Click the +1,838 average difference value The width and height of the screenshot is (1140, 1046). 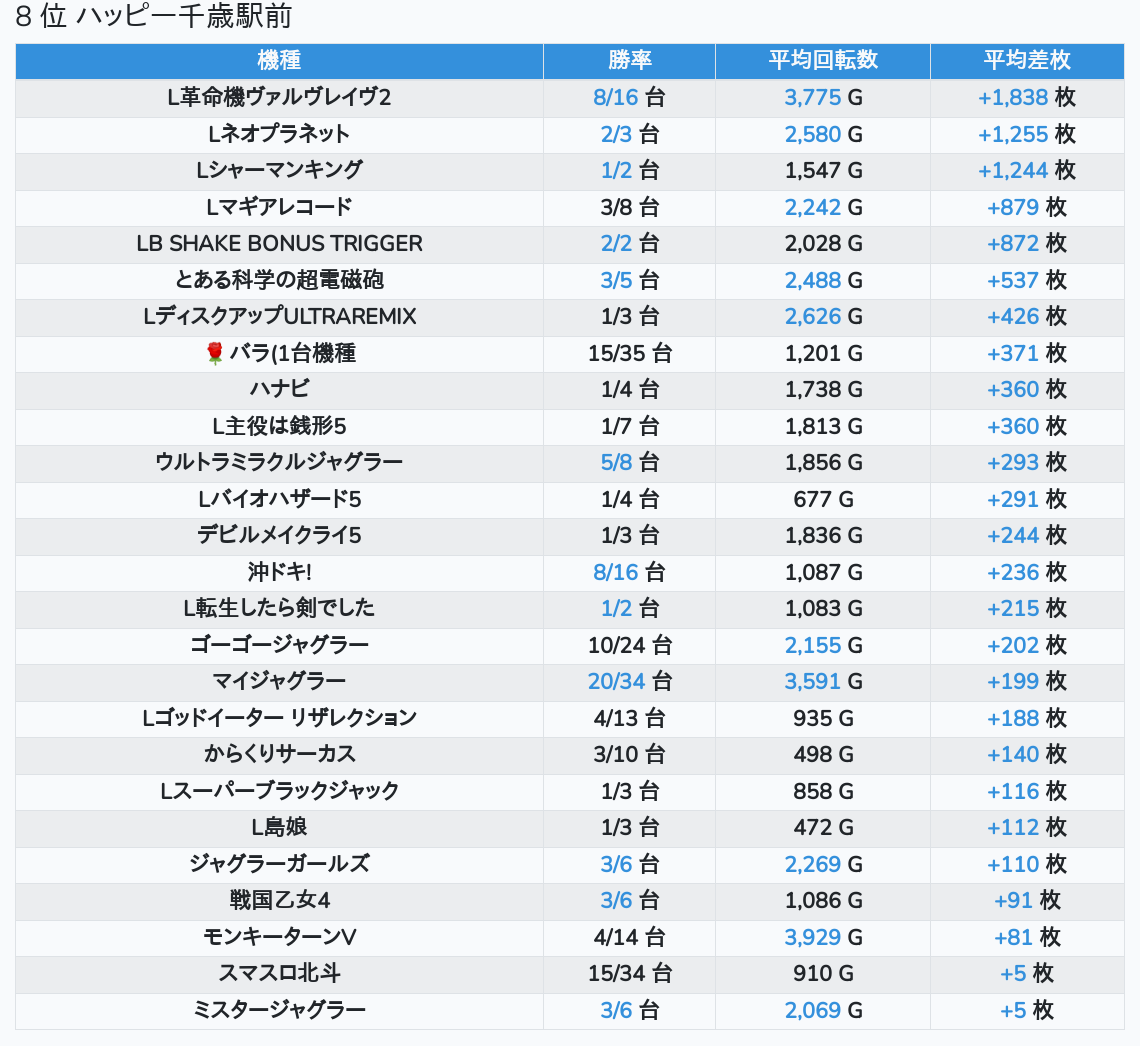tap(1012, 97)
